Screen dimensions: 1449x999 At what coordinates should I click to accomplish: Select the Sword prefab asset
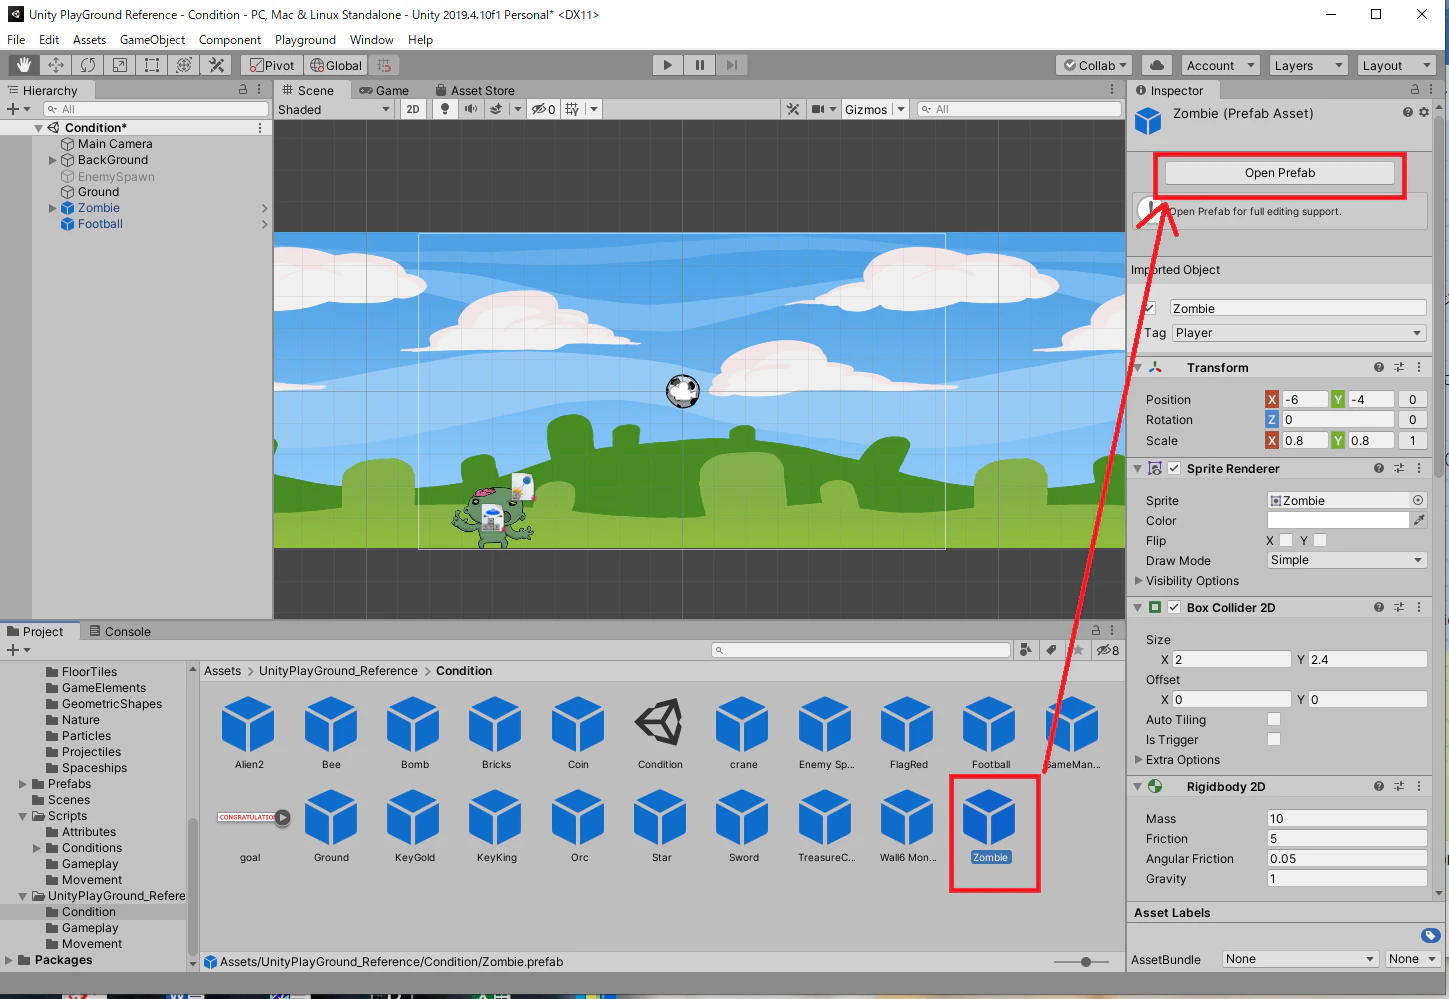point(743,826)
